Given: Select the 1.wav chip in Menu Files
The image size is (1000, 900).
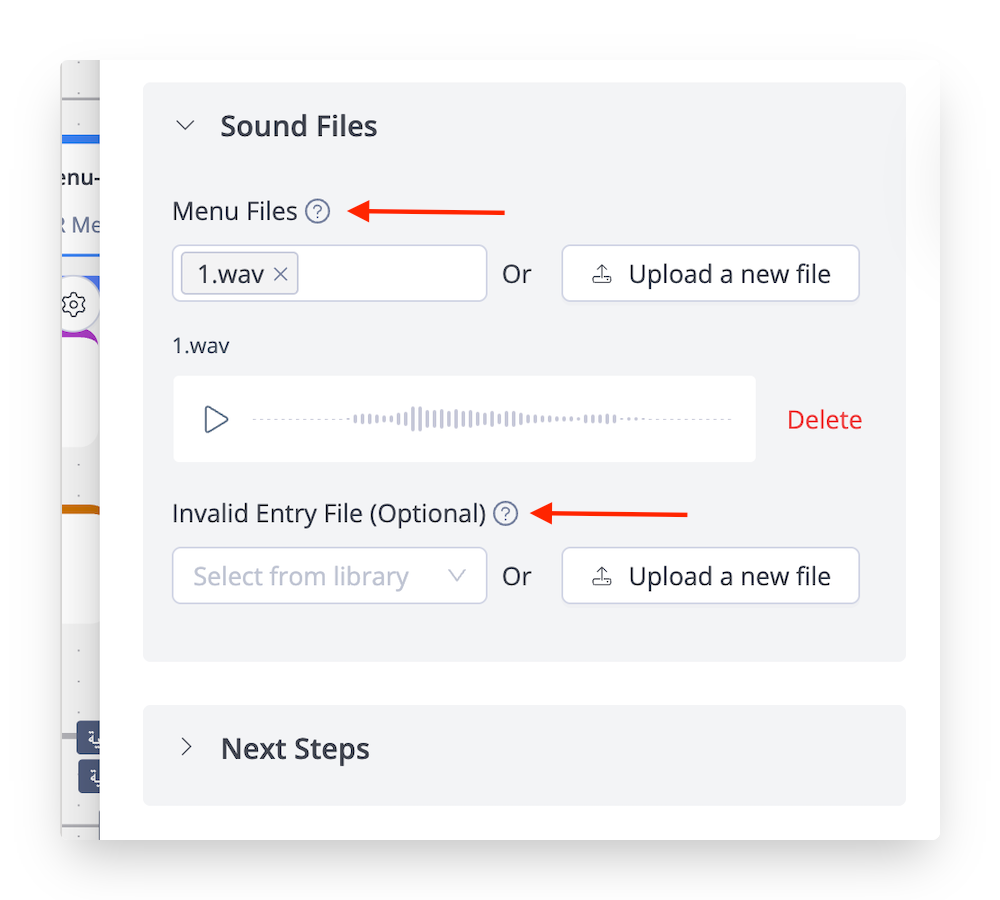Looking at the screenshot, I should (x=229, y=274).
